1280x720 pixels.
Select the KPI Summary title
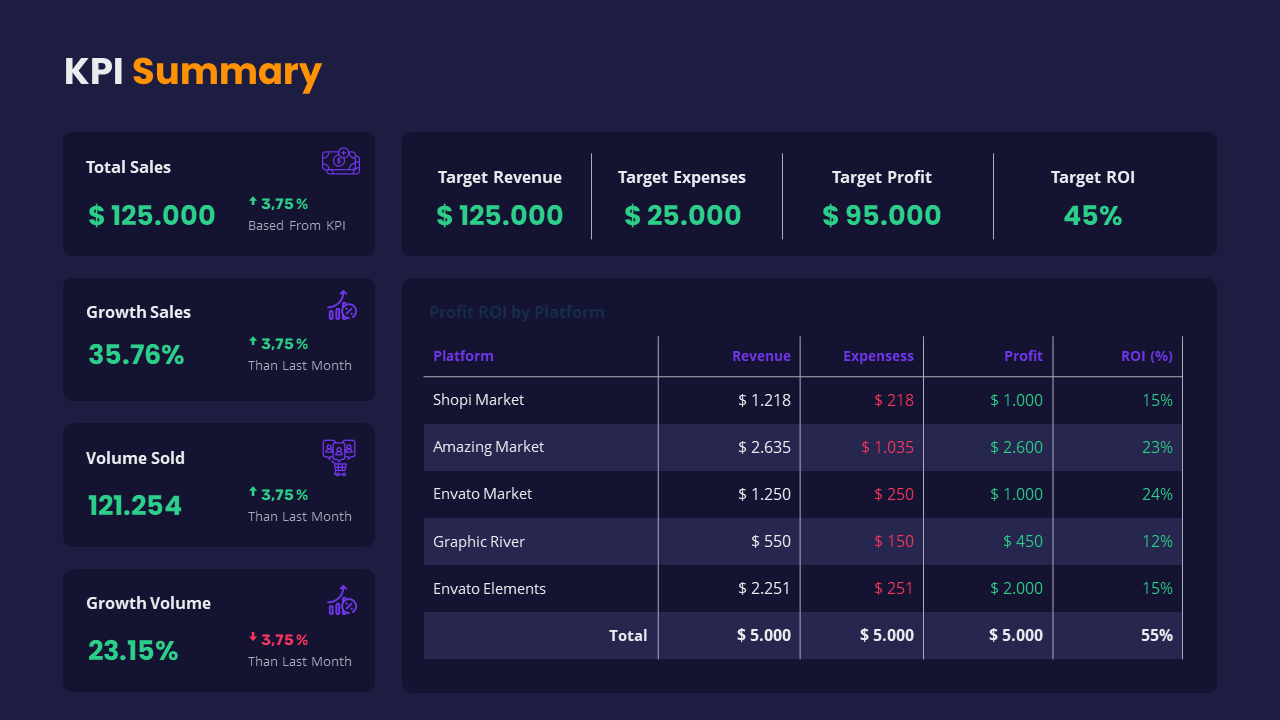[193, 72]
